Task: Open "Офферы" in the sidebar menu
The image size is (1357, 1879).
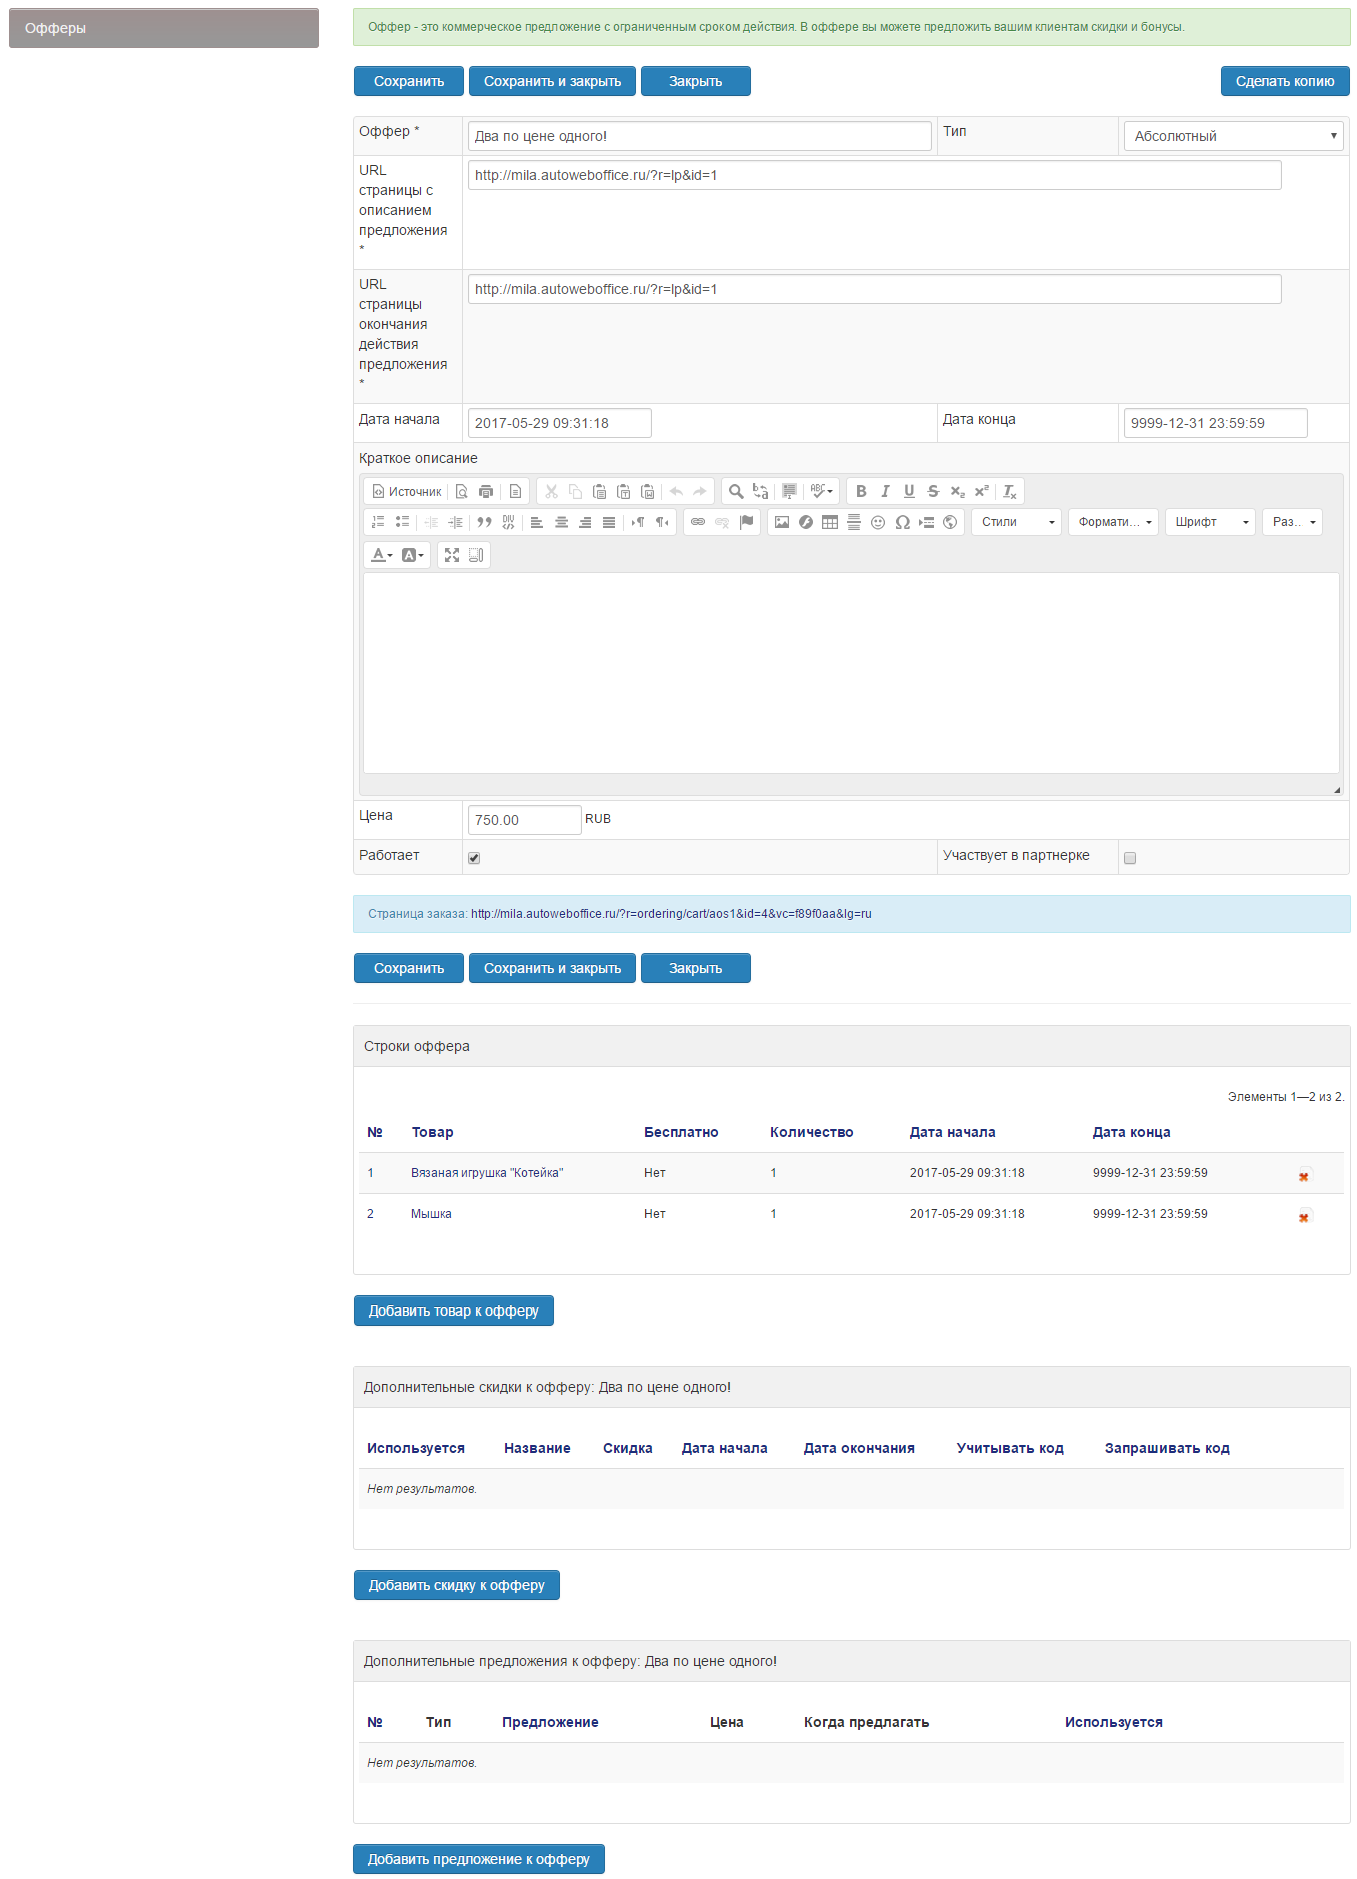Action: tap(164, 28)
